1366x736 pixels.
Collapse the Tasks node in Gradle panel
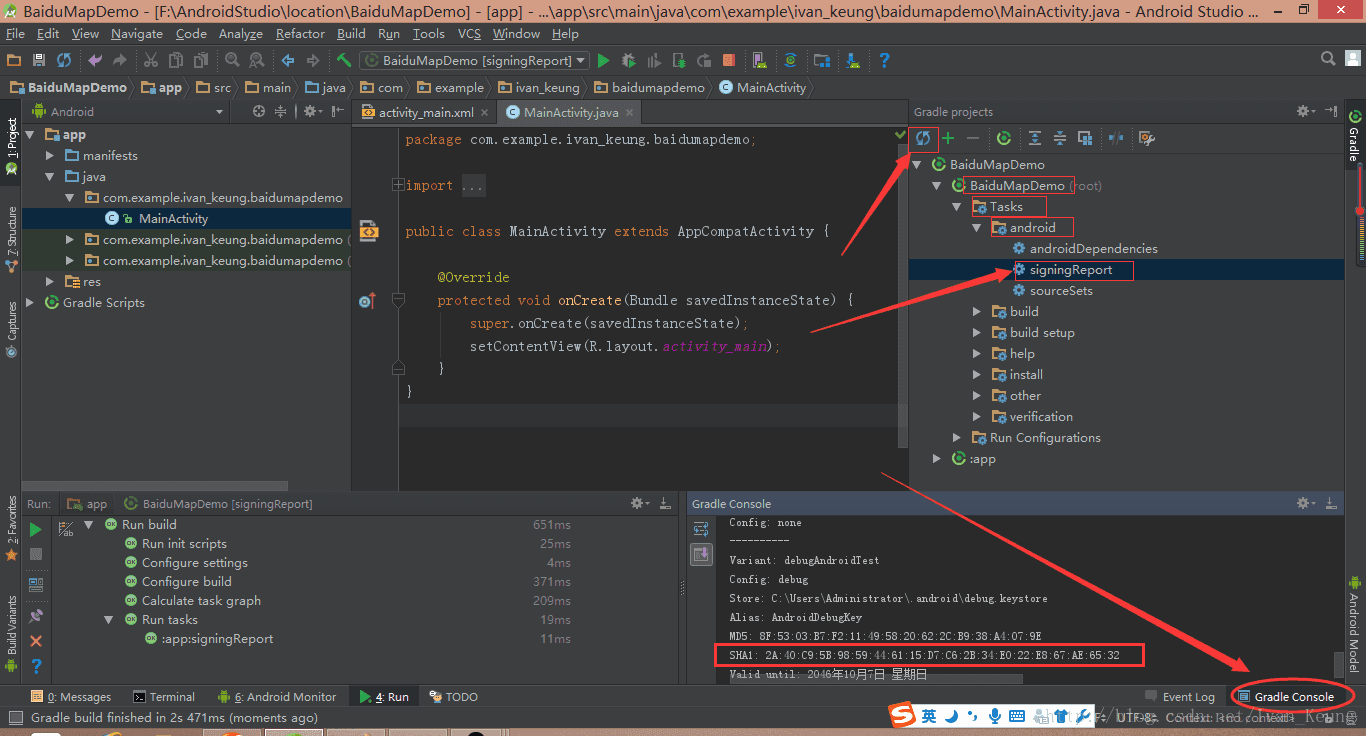point(957,207)
